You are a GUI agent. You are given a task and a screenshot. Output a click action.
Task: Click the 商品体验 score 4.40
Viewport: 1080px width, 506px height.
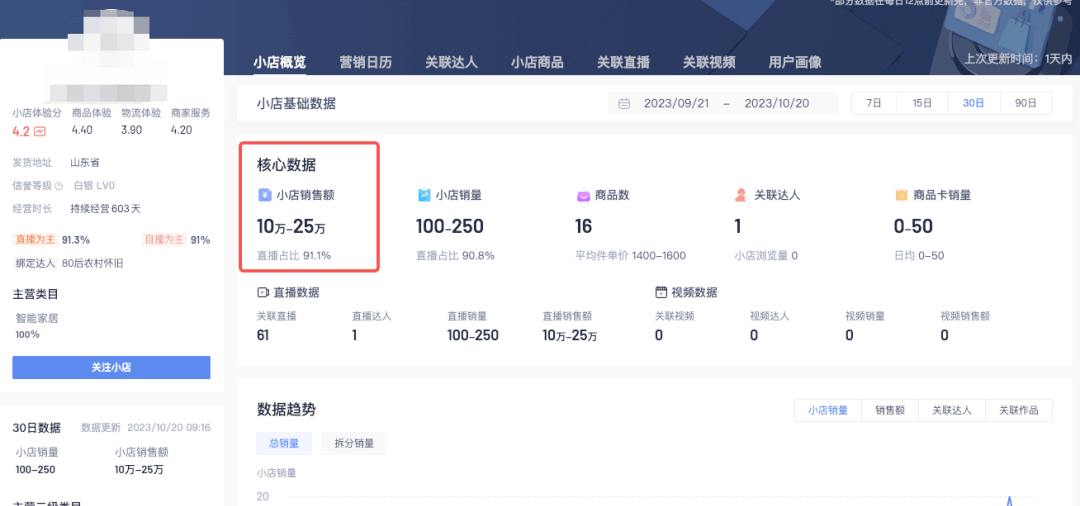pyautogui.click(x=82, y=130)
